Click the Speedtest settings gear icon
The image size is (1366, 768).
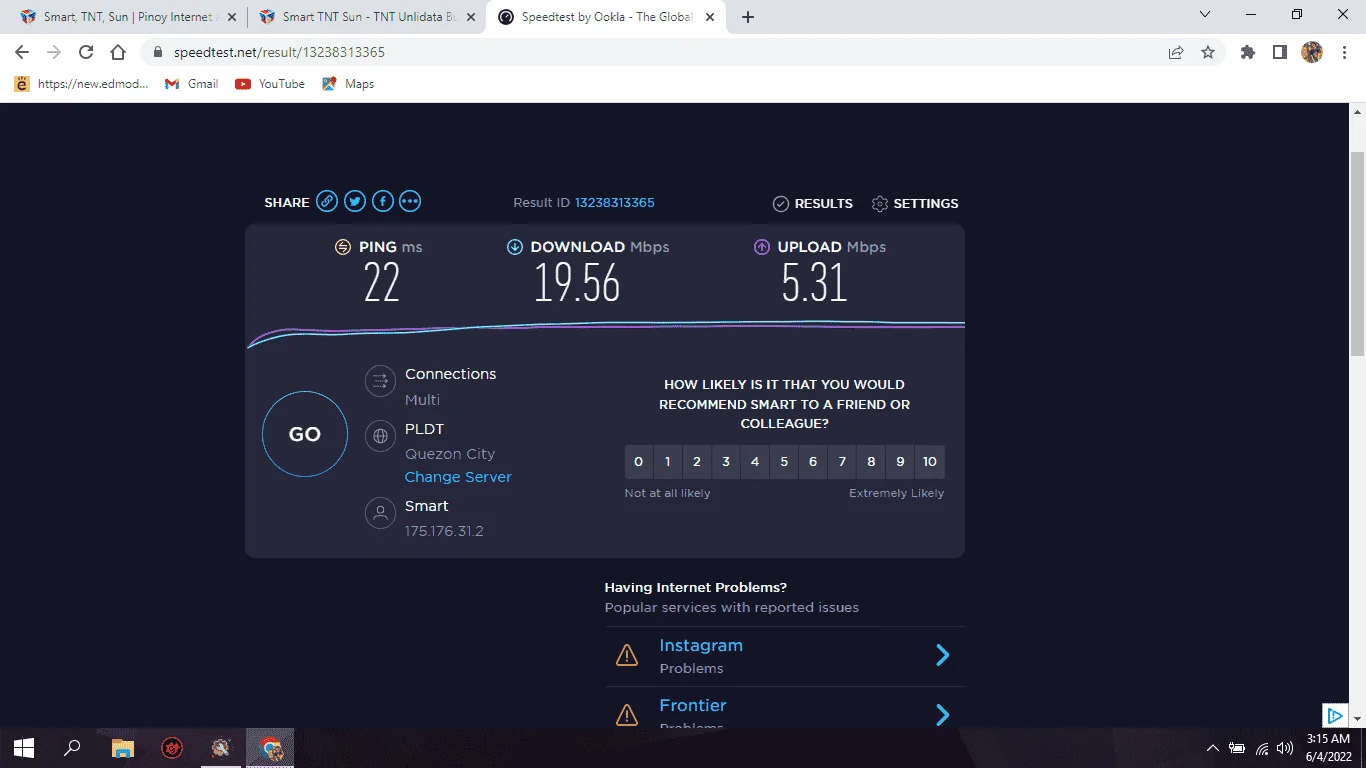point(880,204)
